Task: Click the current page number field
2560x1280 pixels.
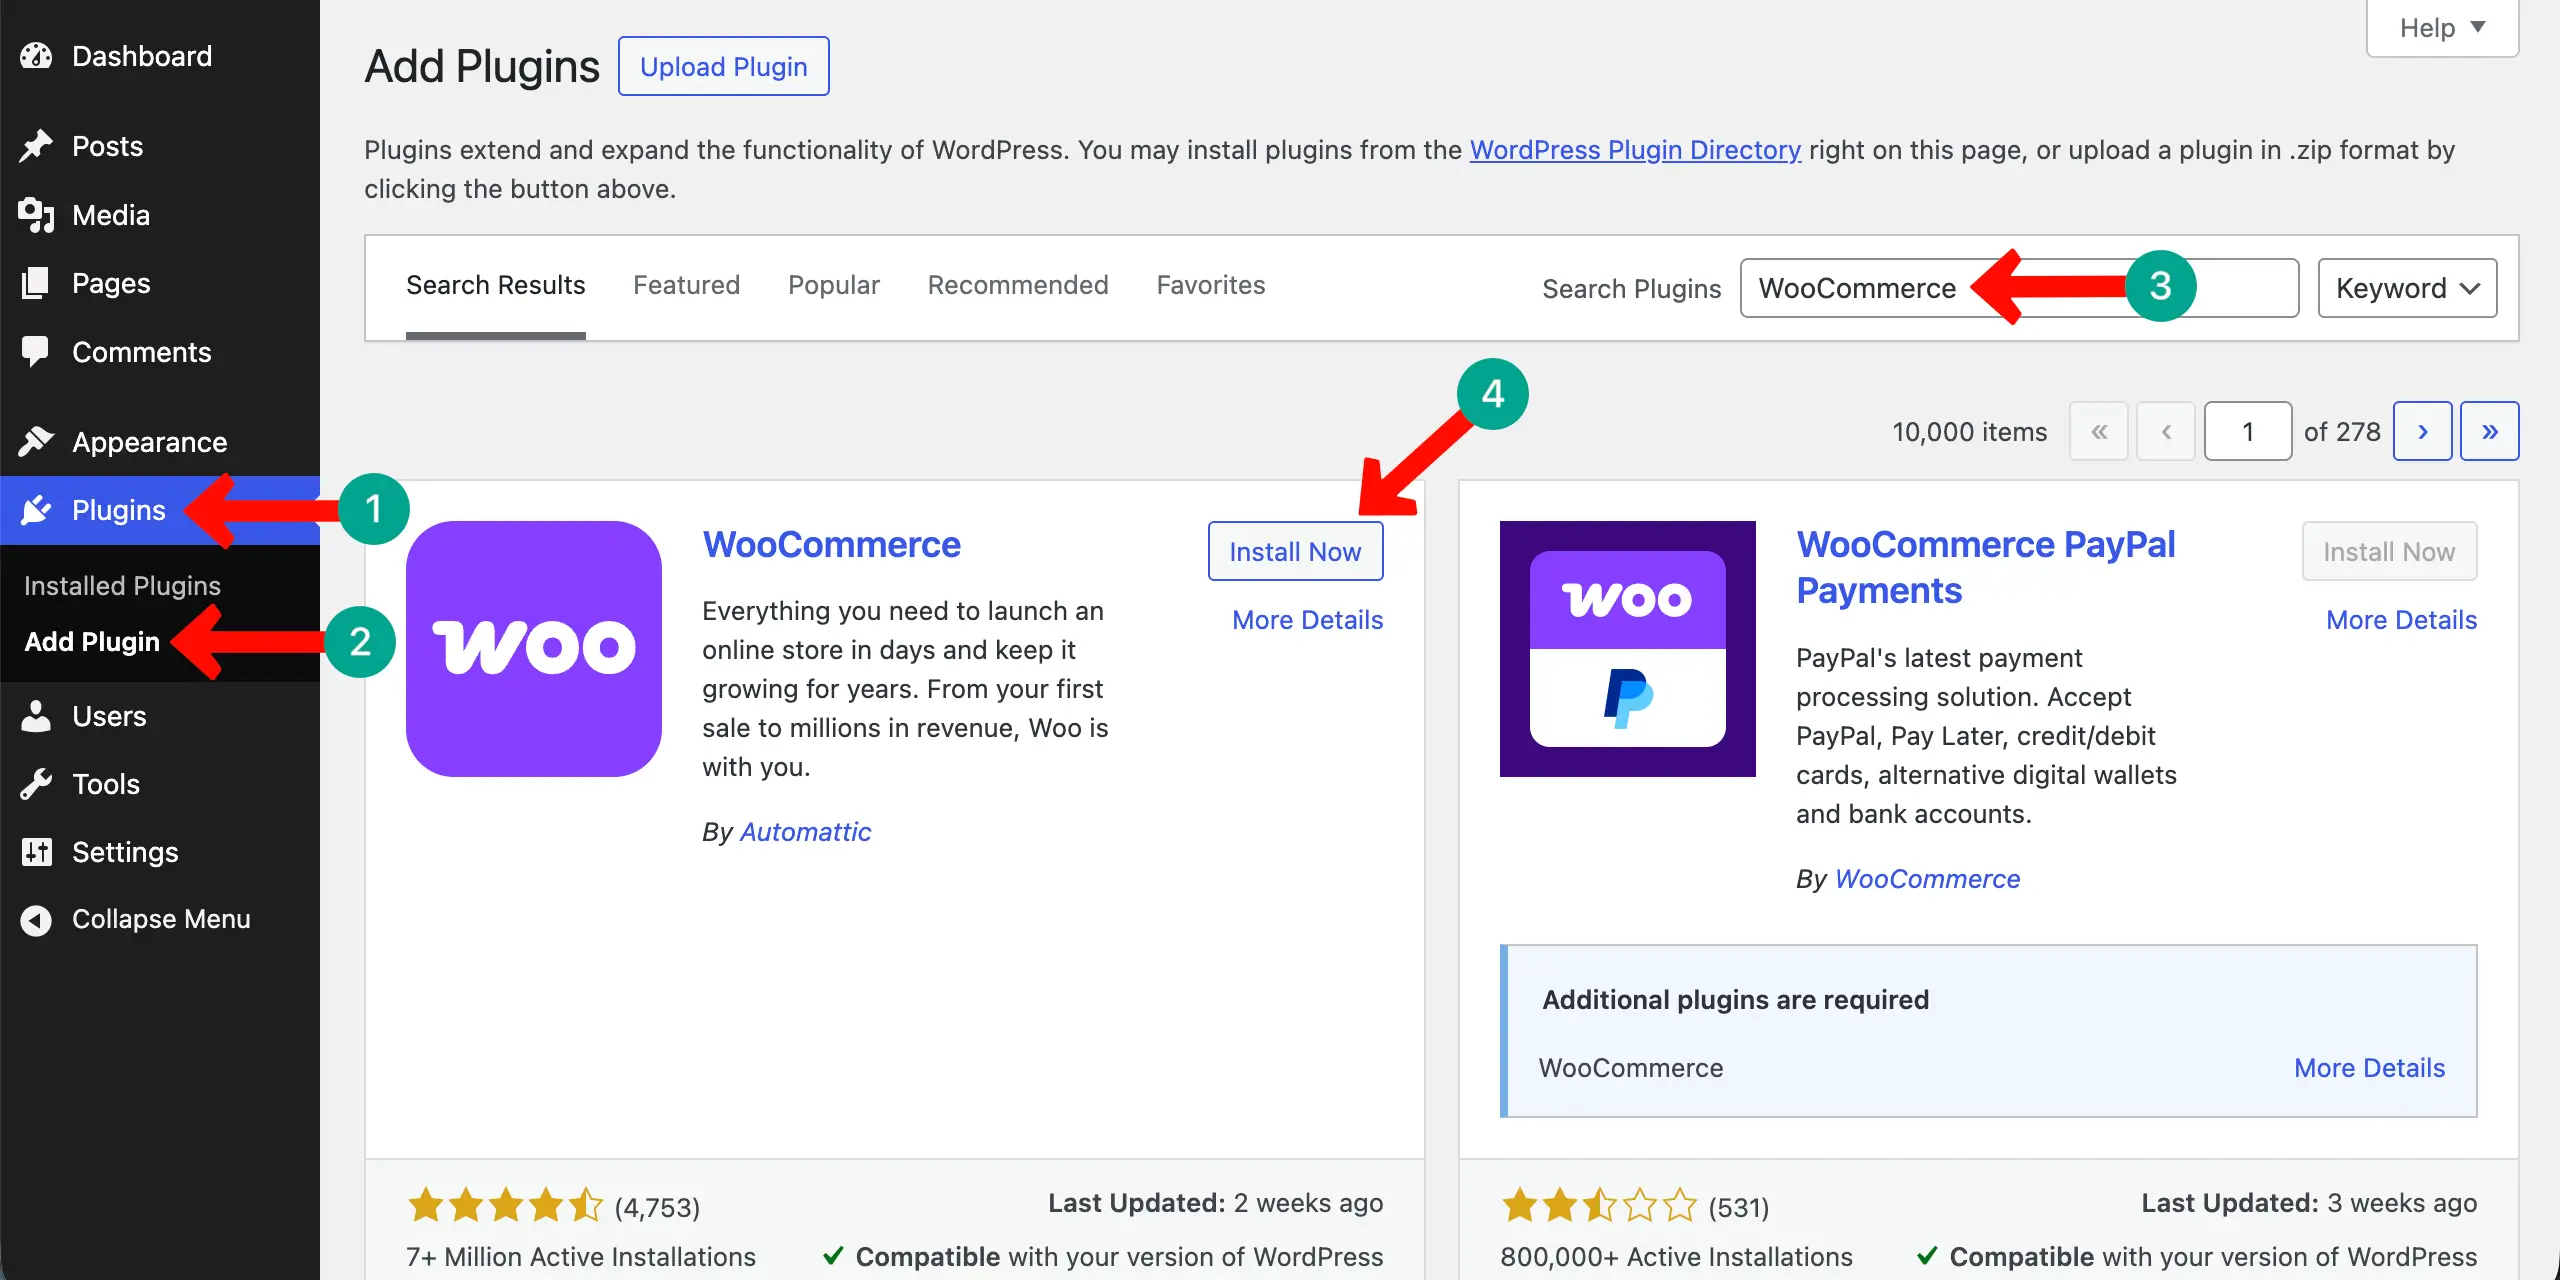Action: click(x=2247, y=431)
